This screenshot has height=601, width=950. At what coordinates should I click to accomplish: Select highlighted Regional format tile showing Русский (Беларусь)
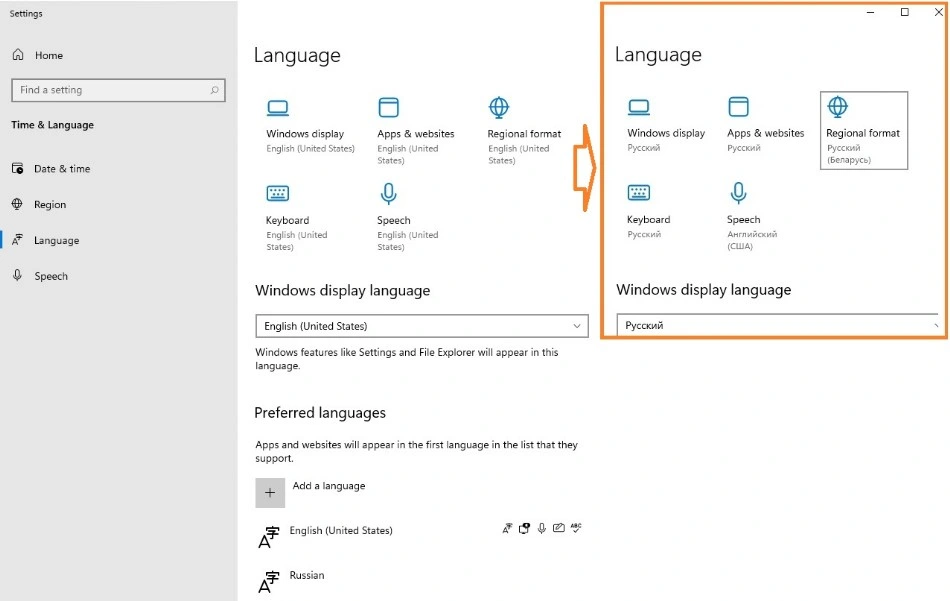click(863, 131)
